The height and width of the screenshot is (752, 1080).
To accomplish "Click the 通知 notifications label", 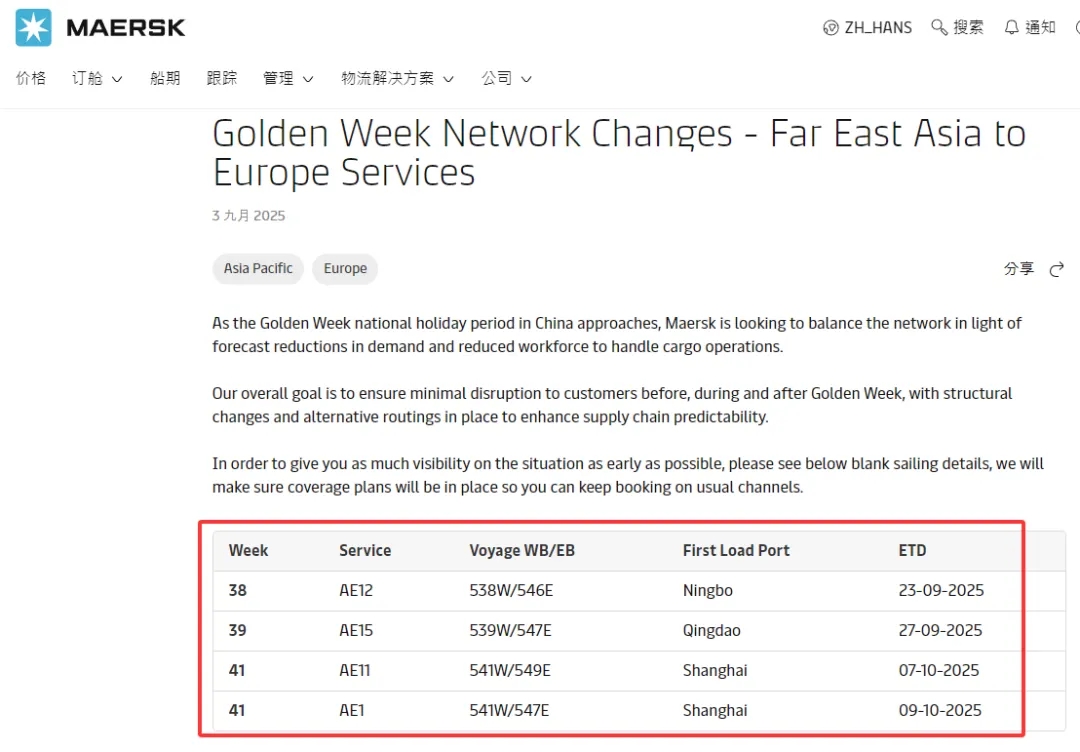I will (1040, 28).
